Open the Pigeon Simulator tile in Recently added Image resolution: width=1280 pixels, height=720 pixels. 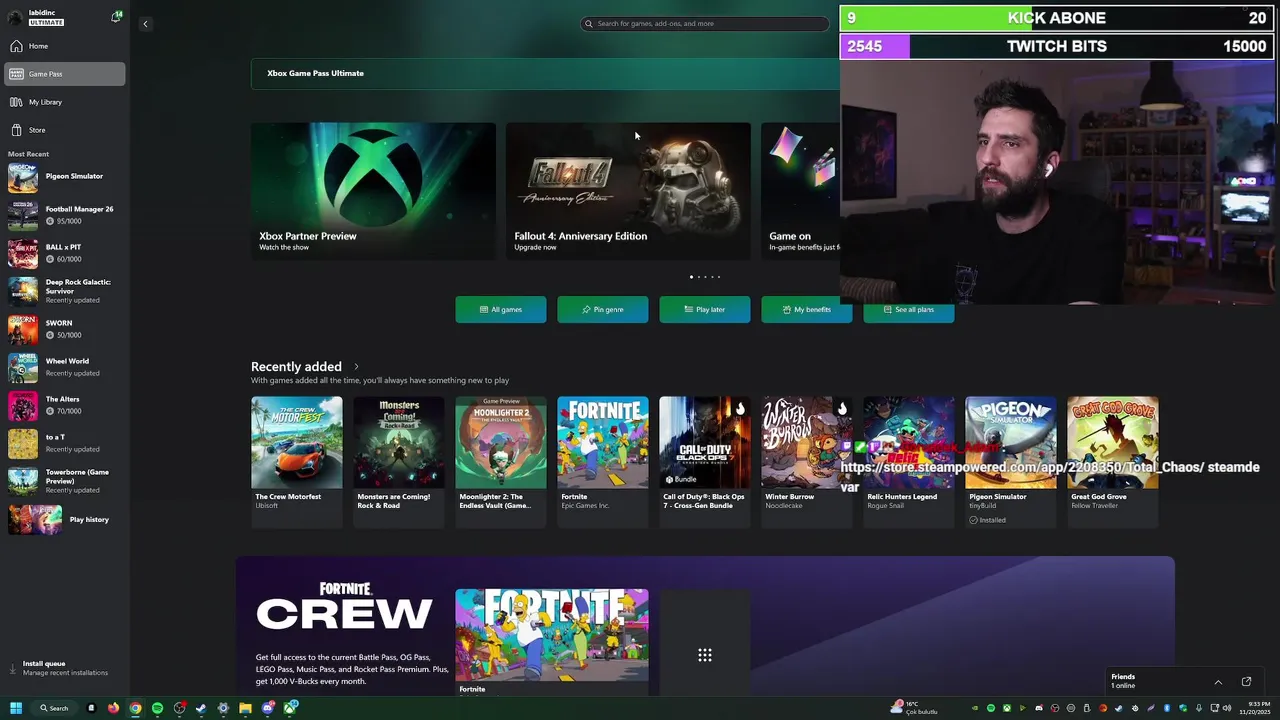coord(1011,460)
